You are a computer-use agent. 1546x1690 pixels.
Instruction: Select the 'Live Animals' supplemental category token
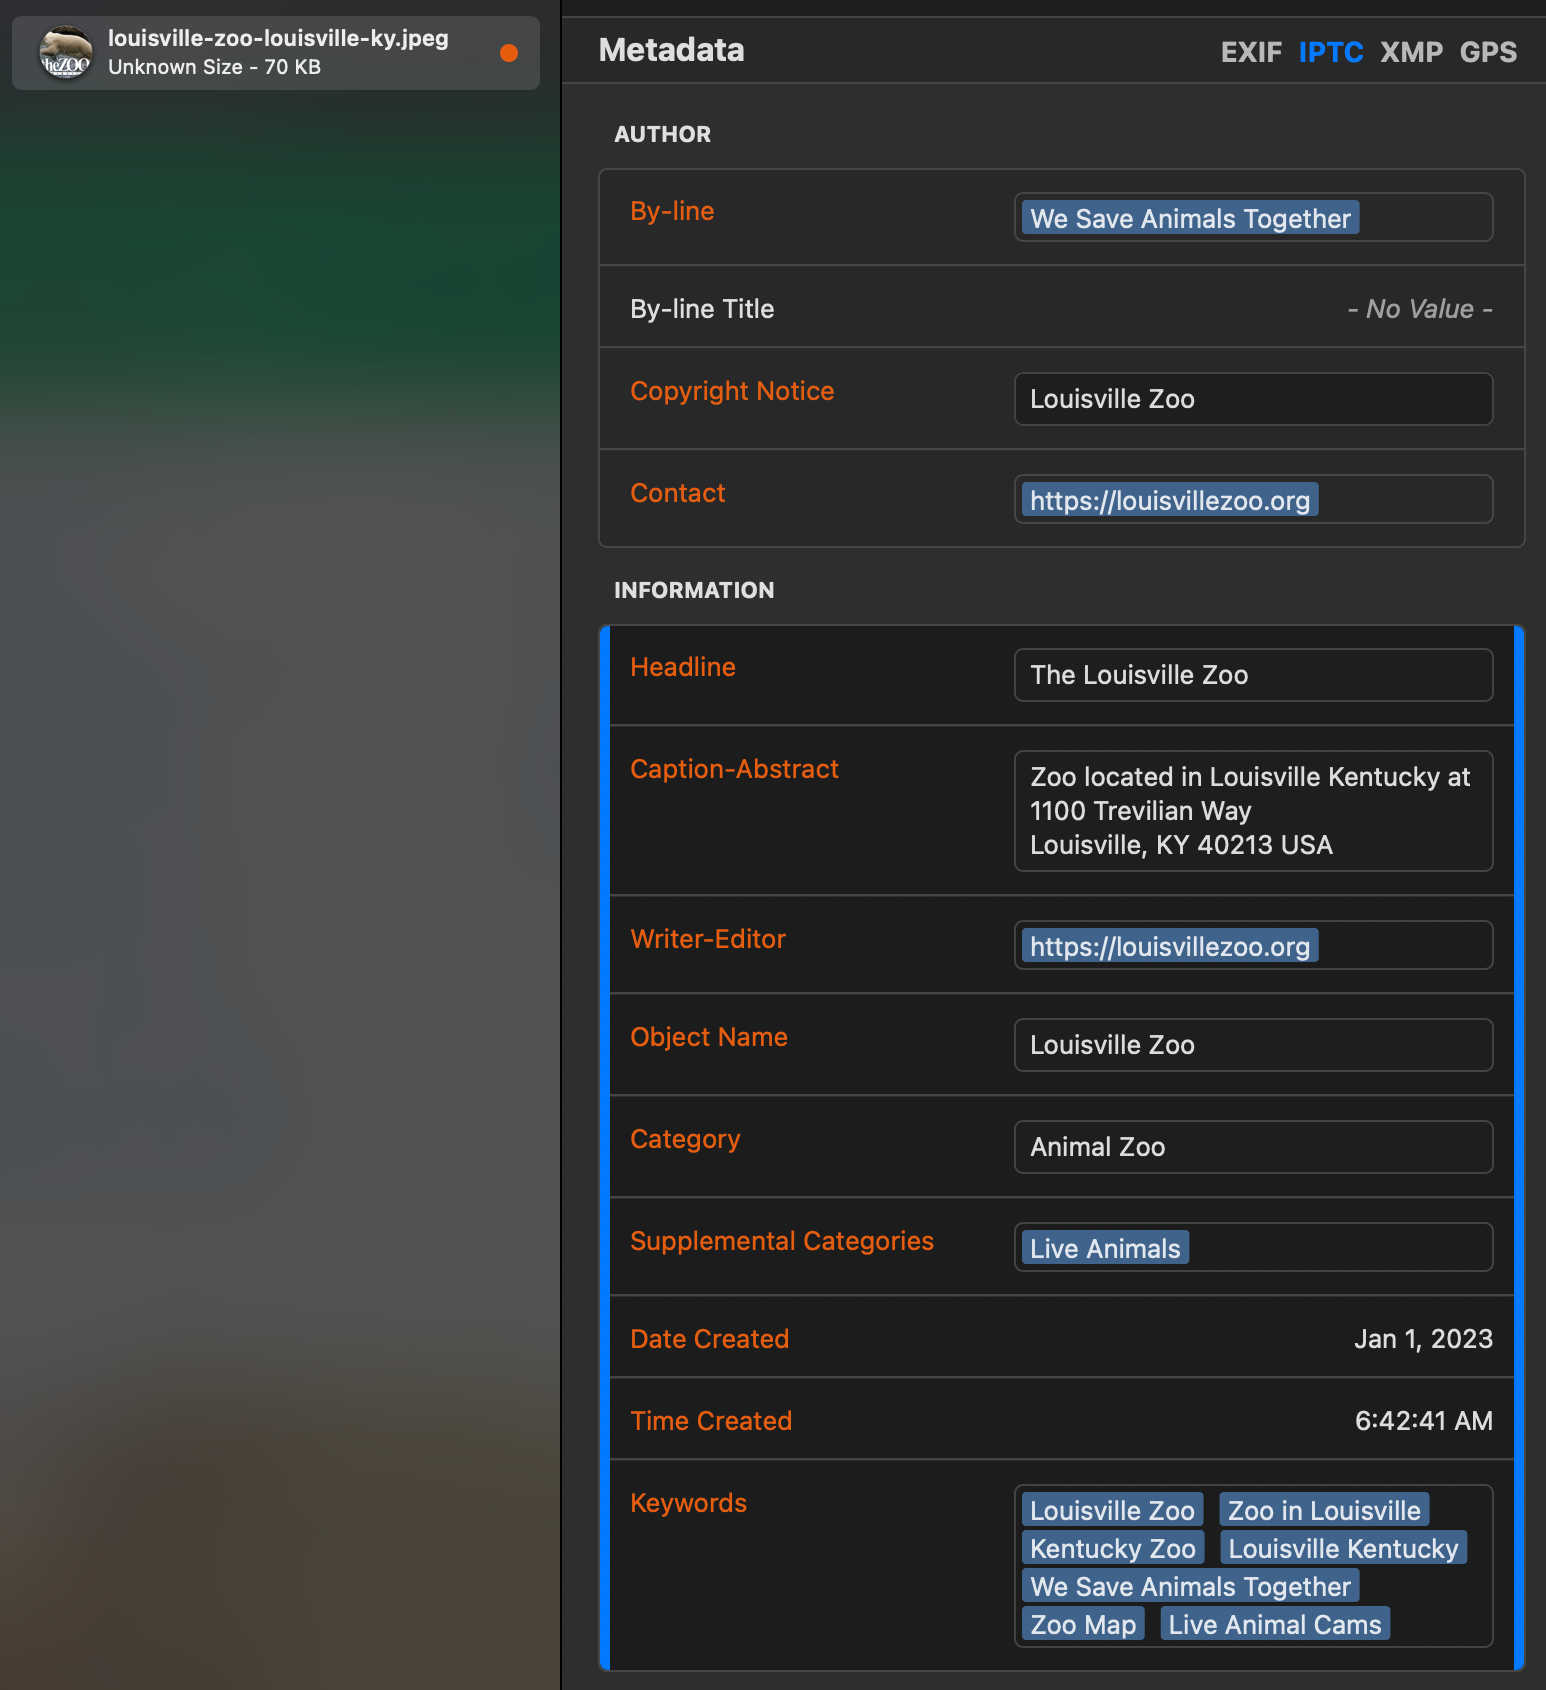[1105, 1248]
